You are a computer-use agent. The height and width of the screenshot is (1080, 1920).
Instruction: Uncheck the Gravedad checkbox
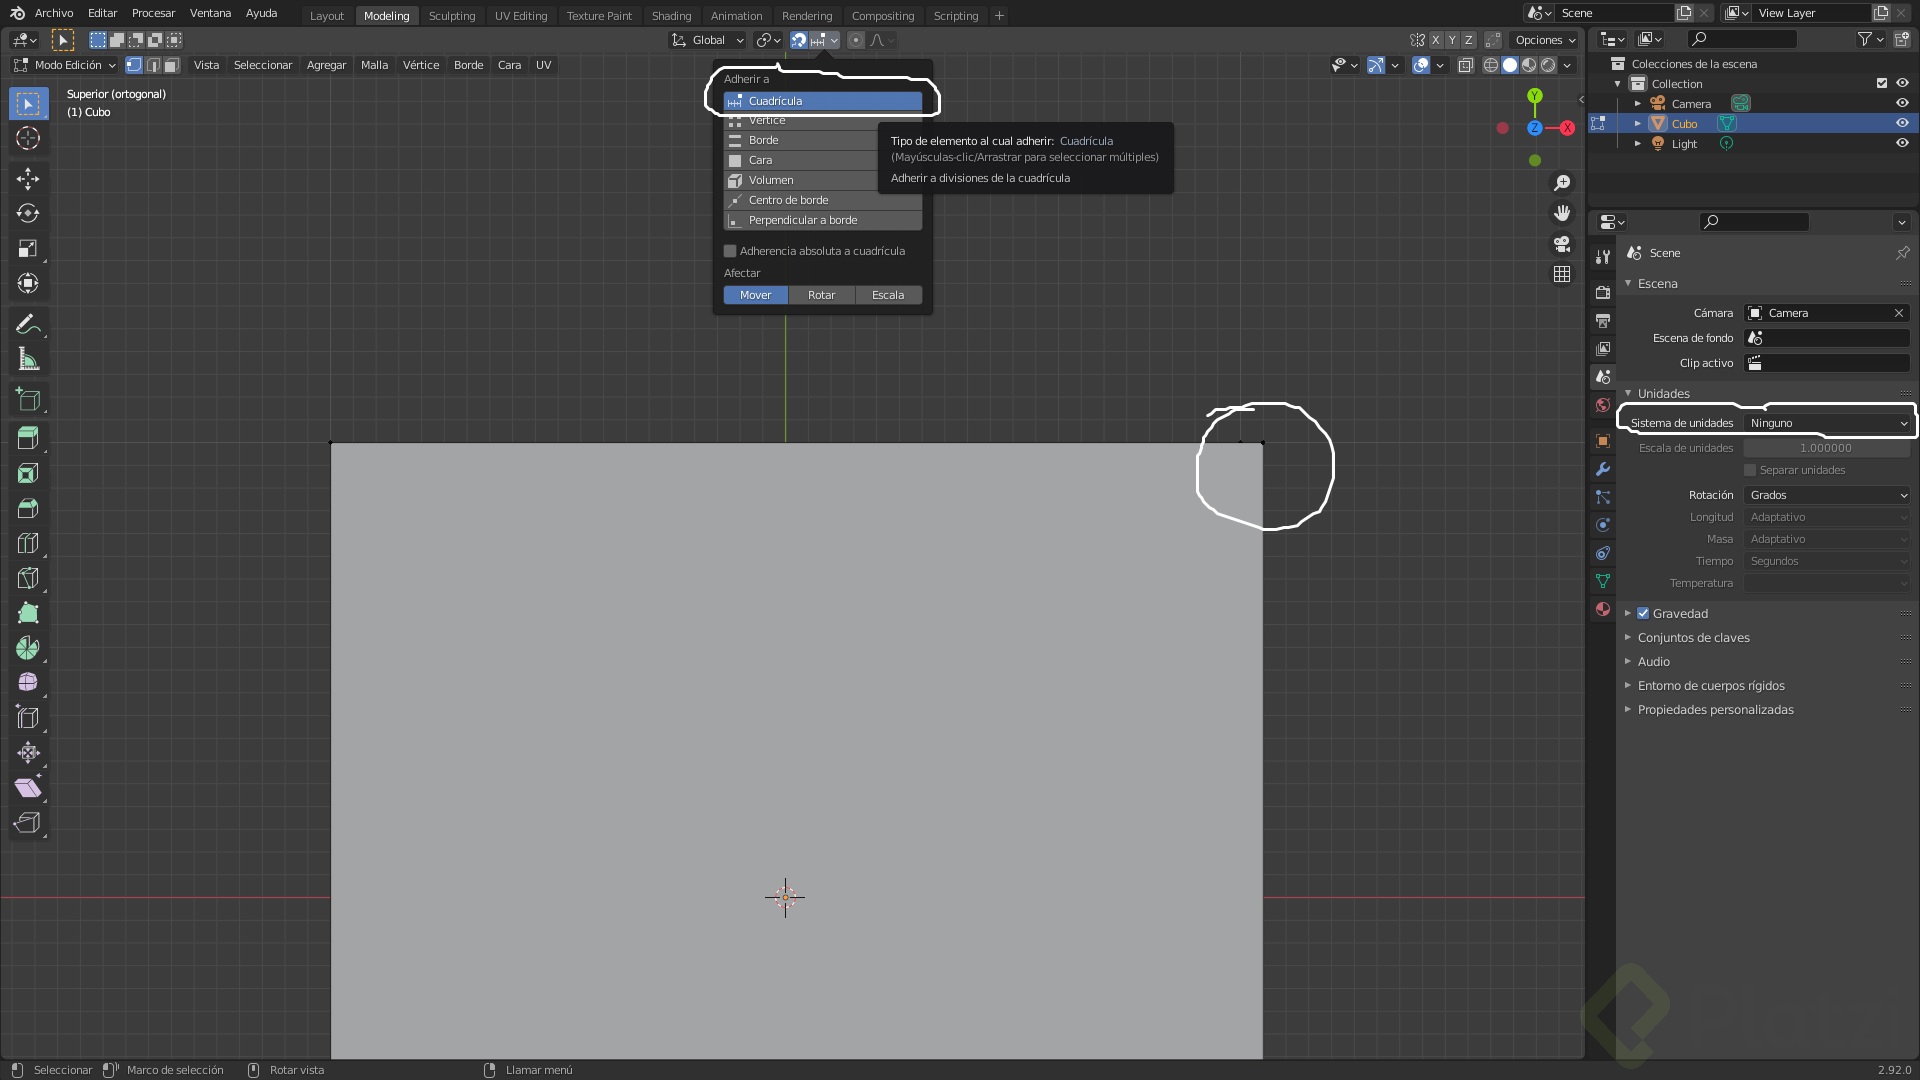1643,613
